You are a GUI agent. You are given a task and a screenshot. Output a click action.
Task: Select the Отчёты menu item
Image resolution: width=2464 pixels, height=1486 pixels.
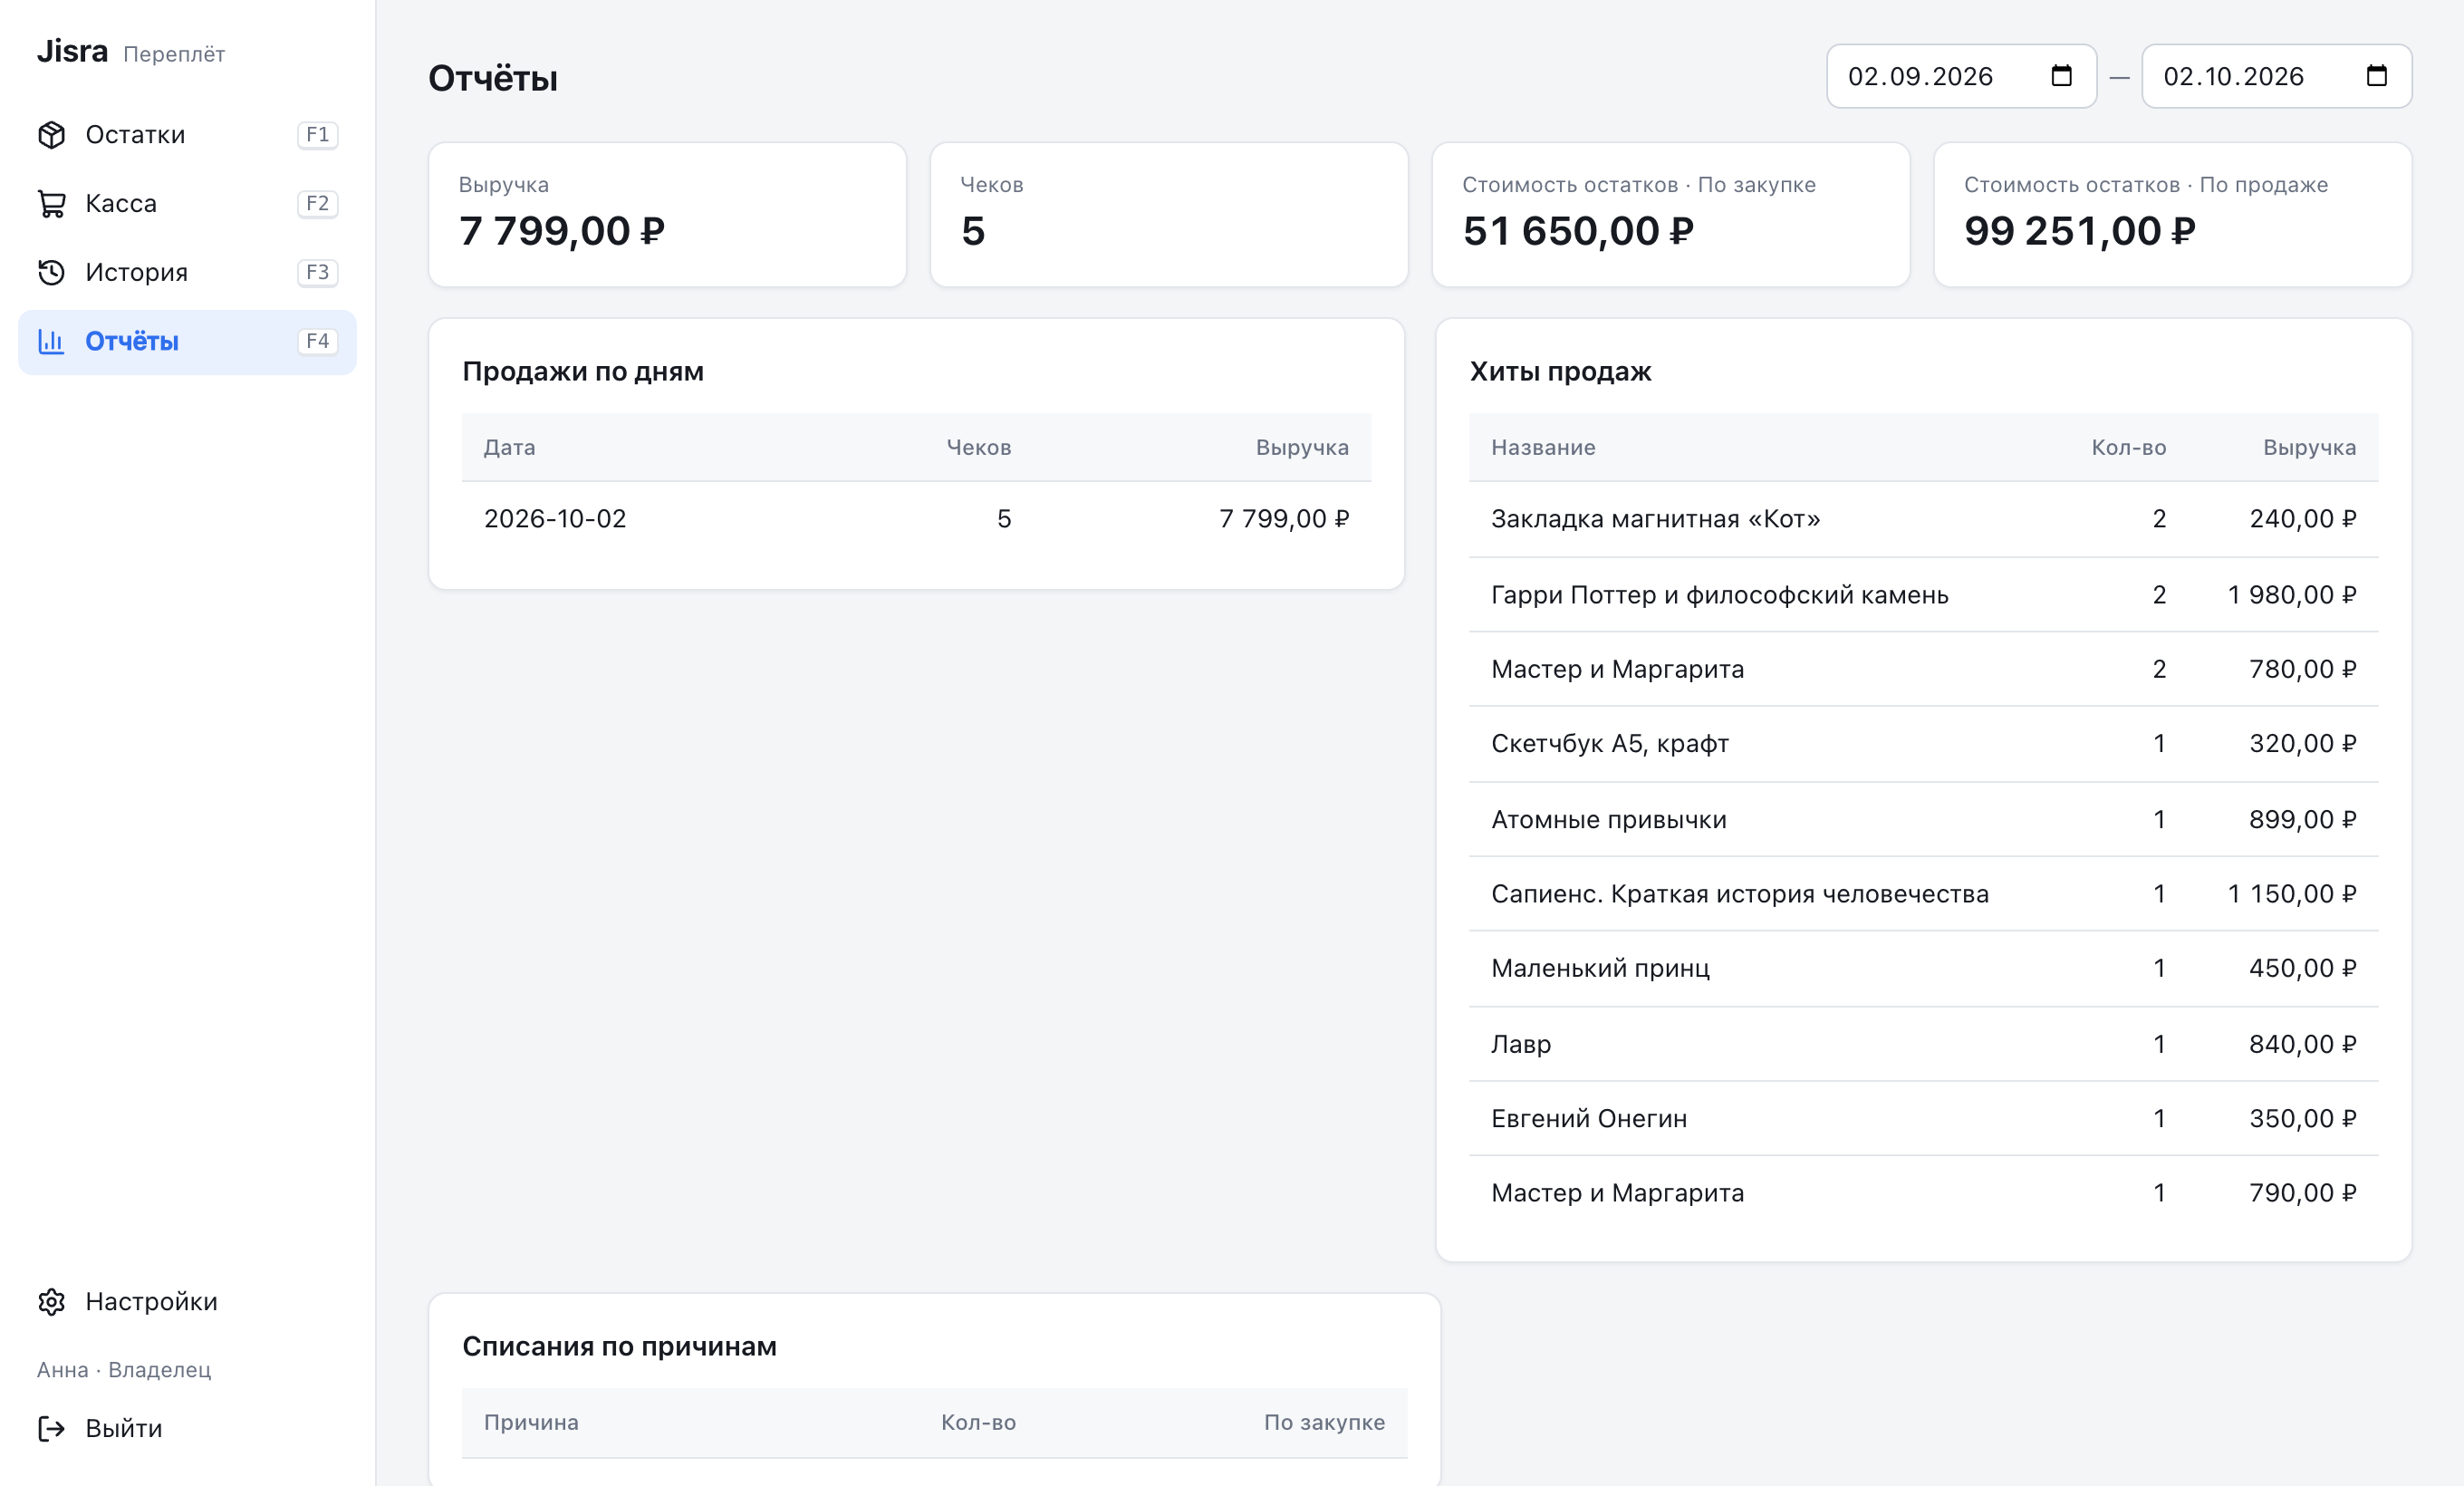[187, 341]
